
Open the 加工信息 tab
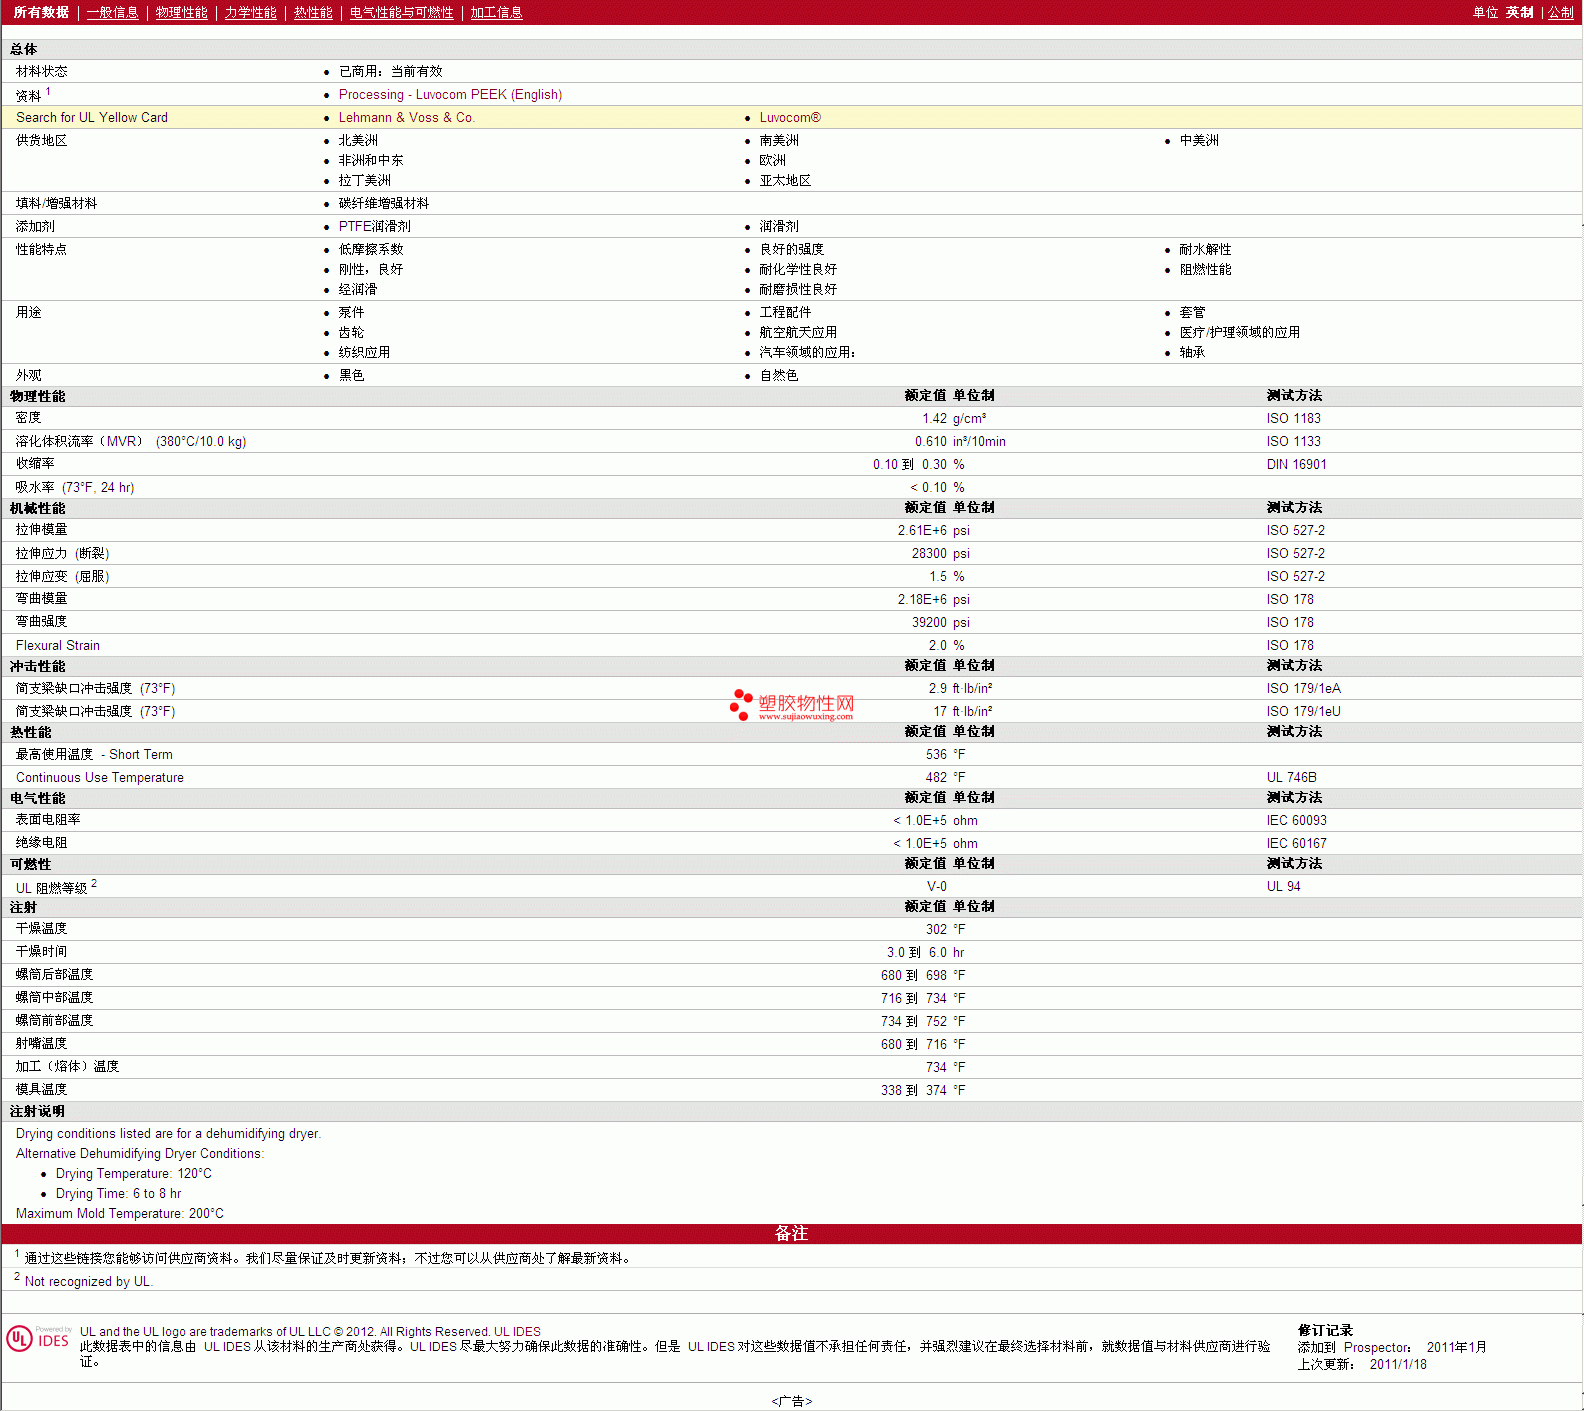point(496,12)
